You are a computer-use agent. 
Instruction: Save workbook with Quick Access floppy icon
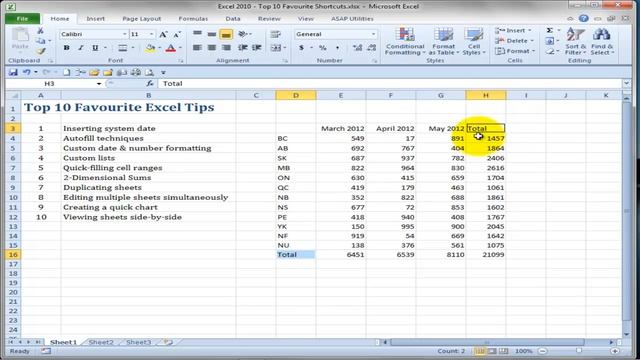pyautogui.click(x=13, y=72)
